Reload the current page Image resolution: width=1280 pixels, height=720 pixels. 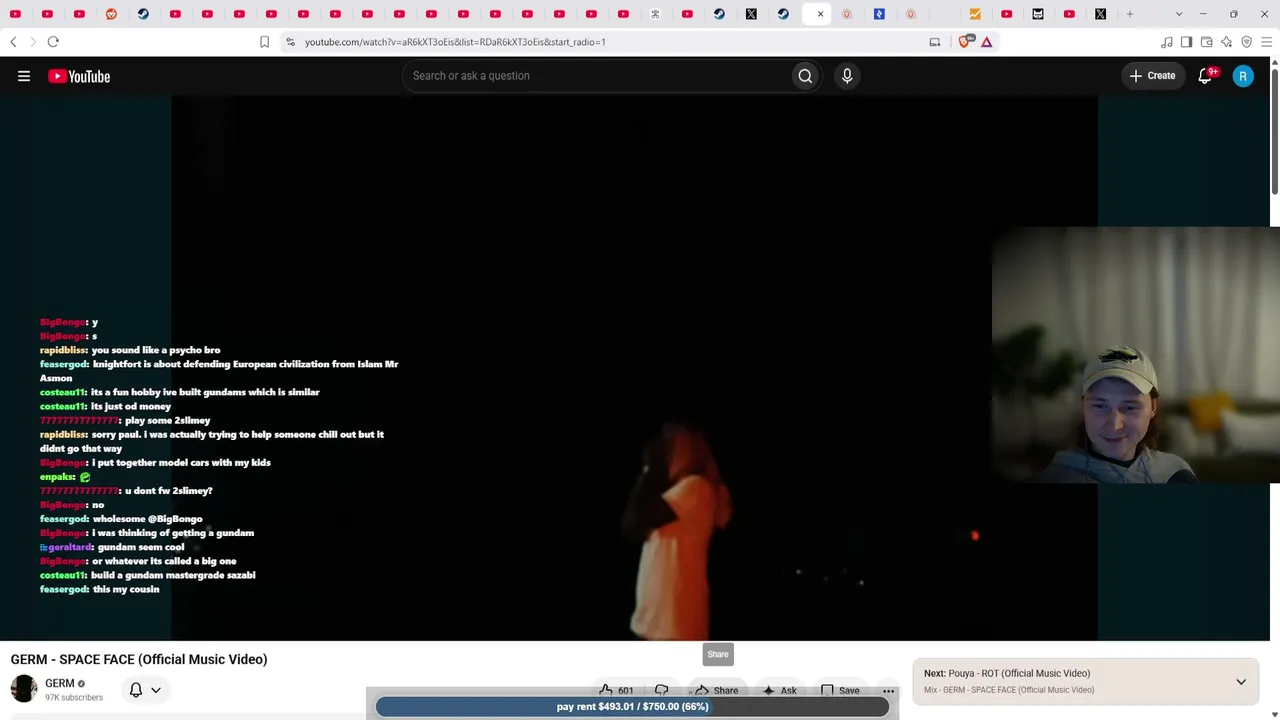tap(53, 42)
